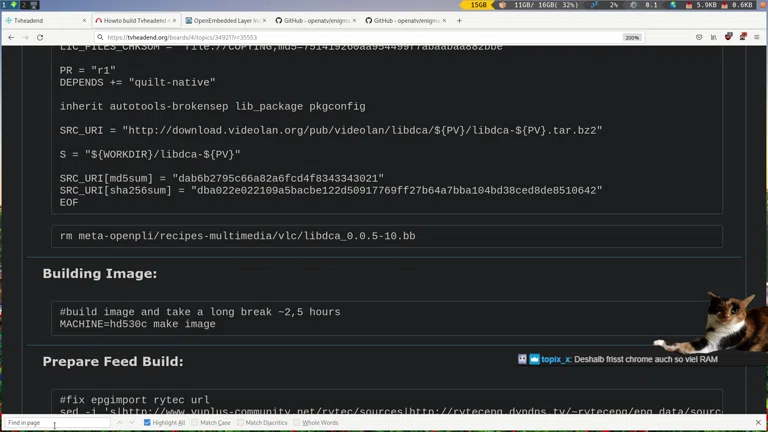The image size is (768, 432).
Task: Focus the Find in page text field
Action: [55, 423]
